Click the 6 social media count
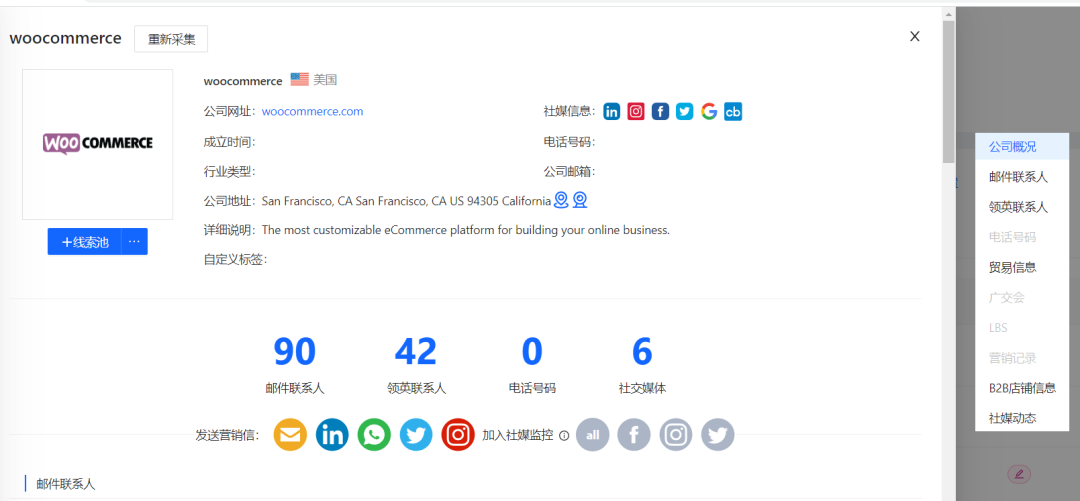 (642, 351)
